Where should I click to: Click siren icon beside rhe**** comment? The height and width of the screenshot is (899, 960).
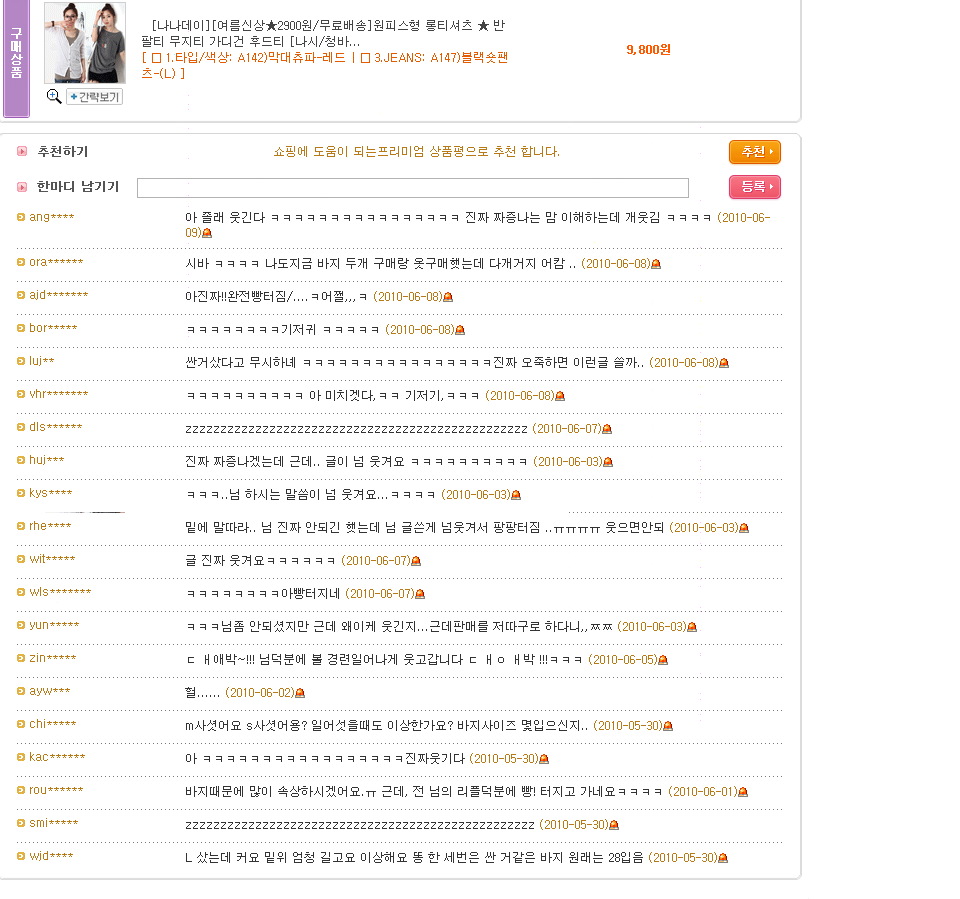click(x=744, y=528)
